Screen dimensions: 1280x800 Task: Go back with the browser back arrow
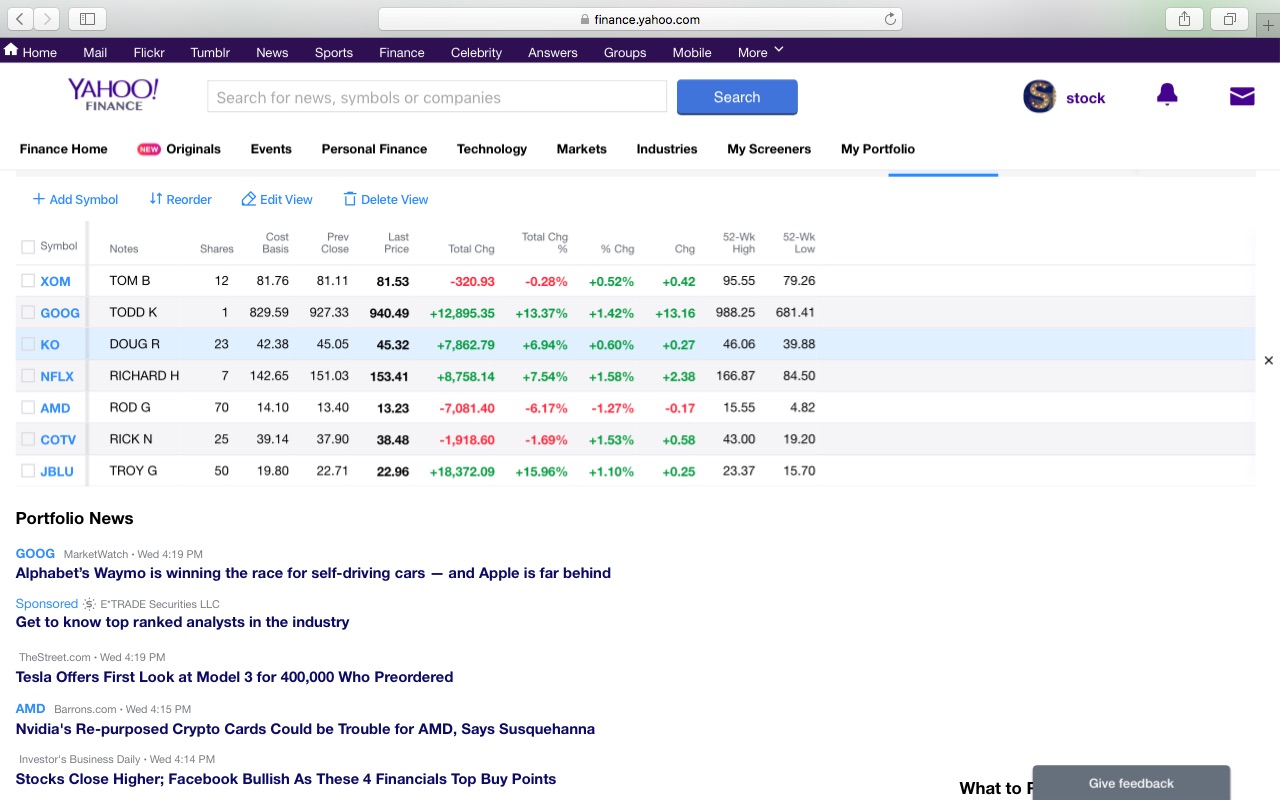click(x=20, y=19)
